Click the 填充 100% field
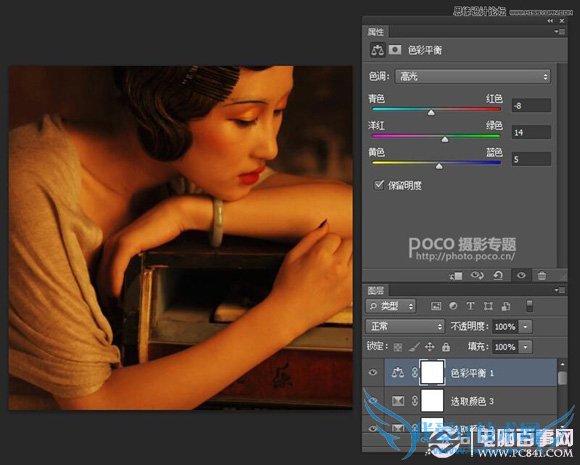This screenshot has height=465, width=580. (x=505, y=347)
